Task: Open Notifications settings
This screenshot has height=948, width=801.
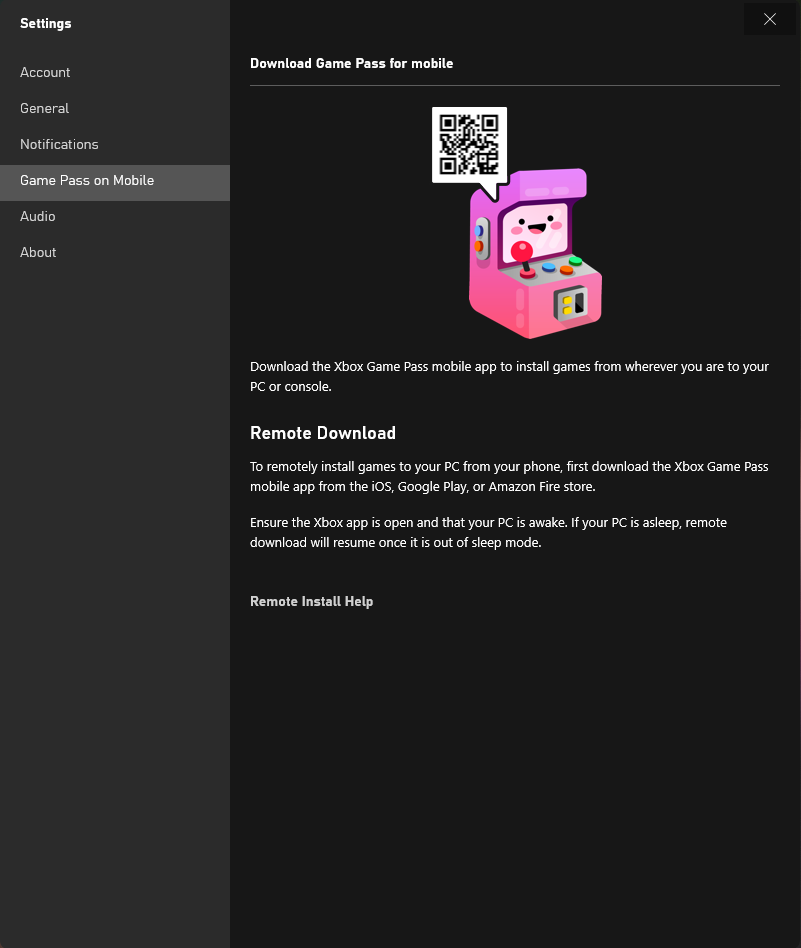Action: click(x=115, y=144)
